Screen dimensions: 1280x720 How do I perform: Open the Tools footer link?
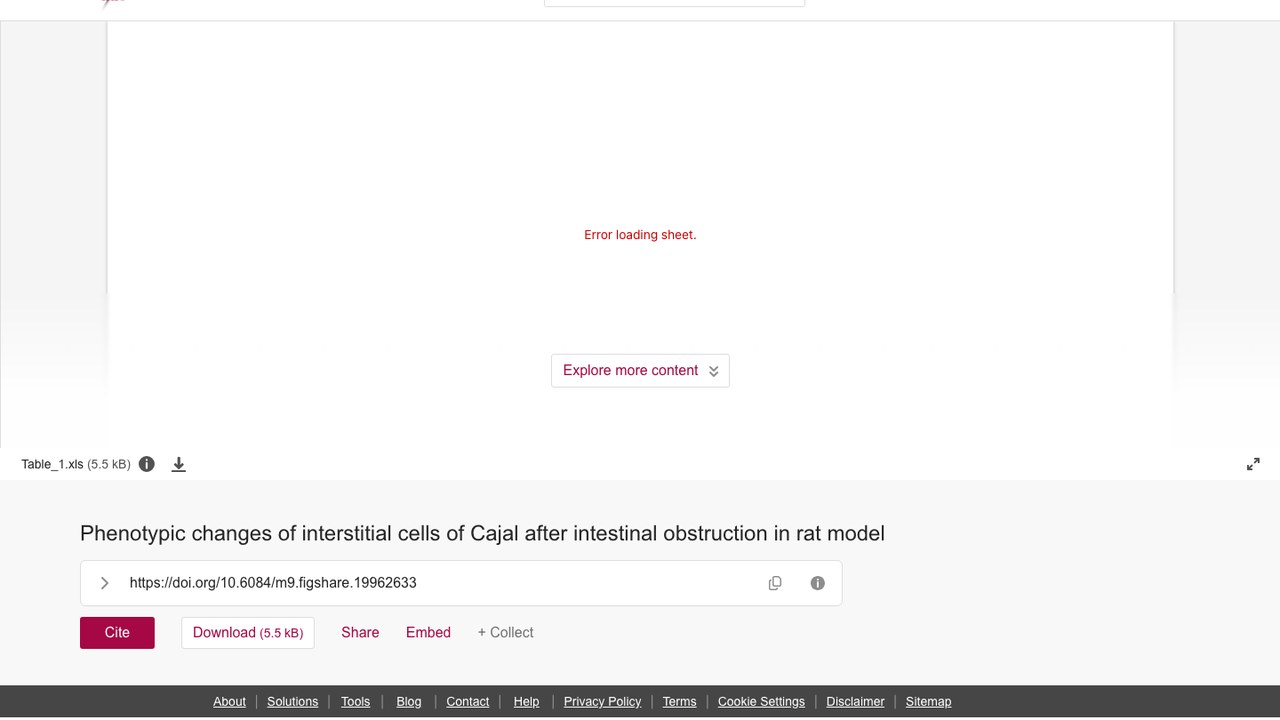tap(355, 702)
